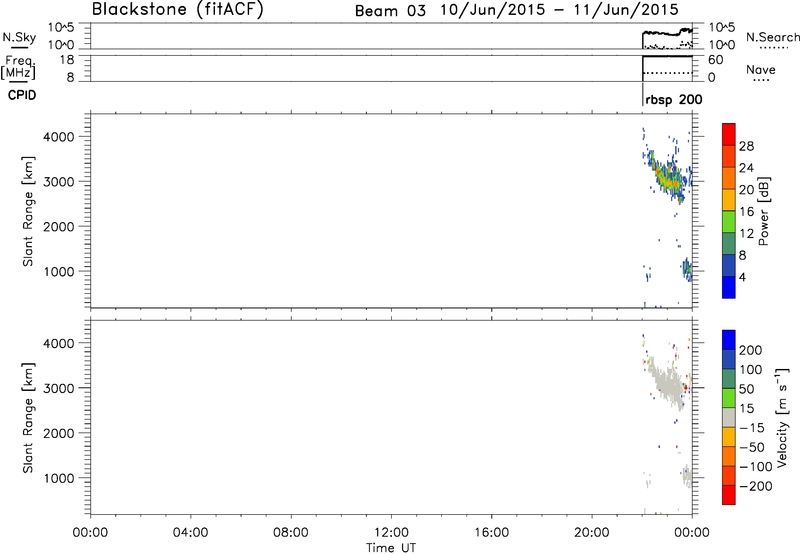Click the '04:00' time tick label

(x=190, y=533)
